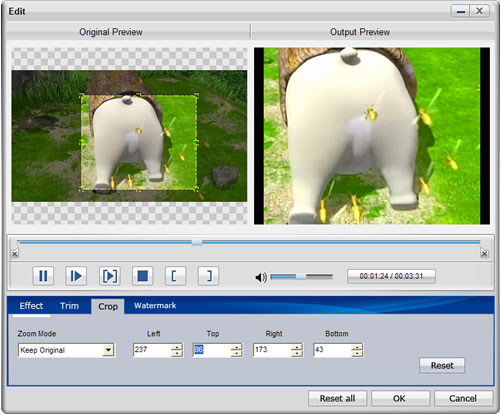The width and height of the screenshot is (500, 414).
Task: Click the time display 00:01:24 / 00:03:31
Action: coord(391,276)
